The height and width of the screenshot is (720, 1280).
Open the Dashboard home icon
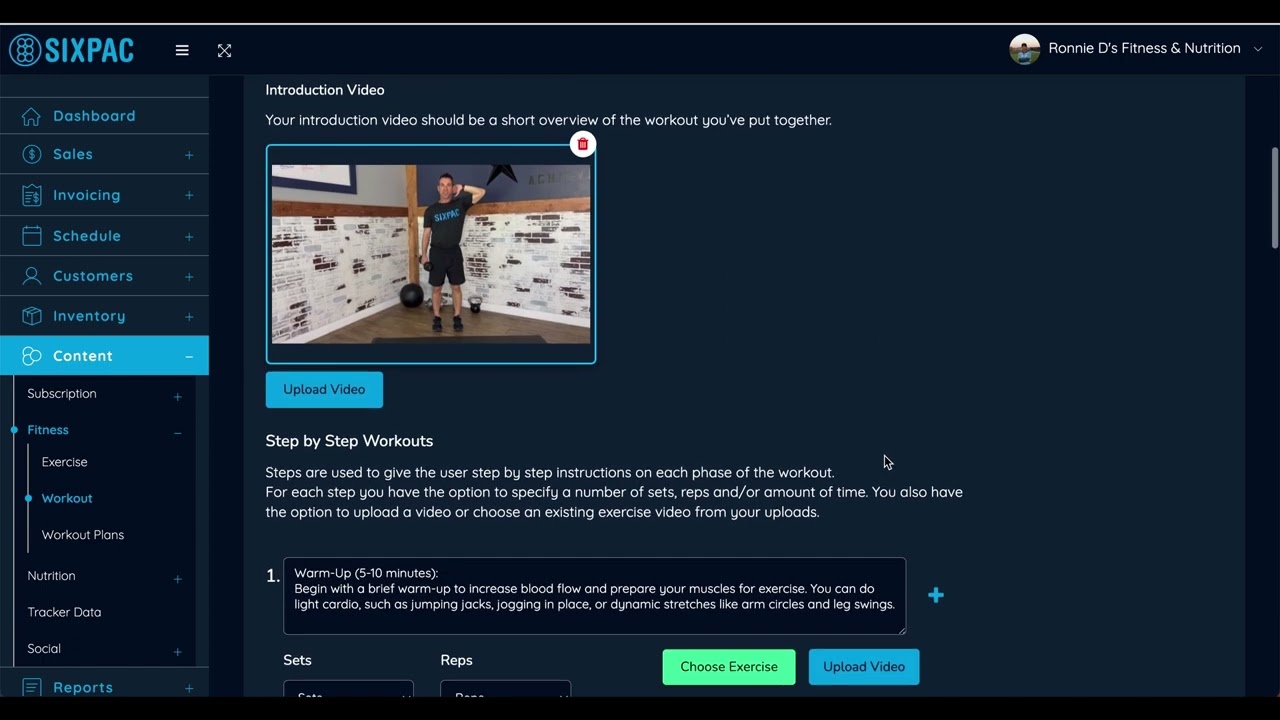(32, 115)
